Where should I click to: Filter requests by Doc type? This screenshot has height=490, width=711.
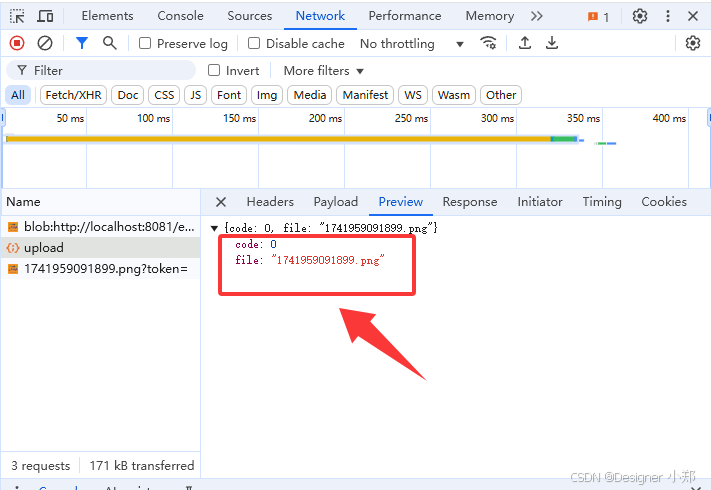click(127, 95)
